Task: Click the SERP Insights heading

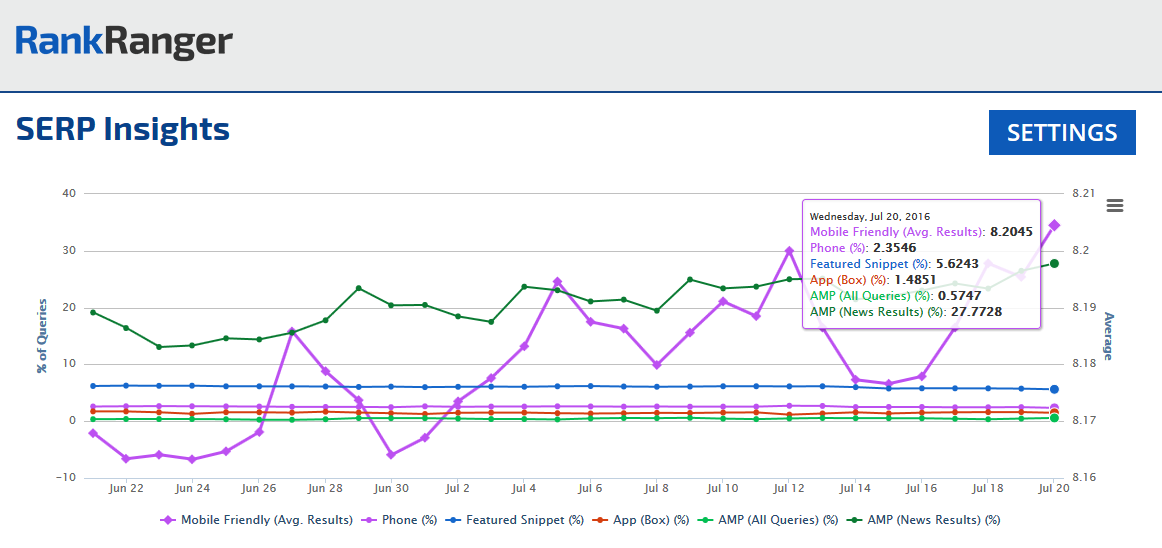Action: click(x=123, y=130)
